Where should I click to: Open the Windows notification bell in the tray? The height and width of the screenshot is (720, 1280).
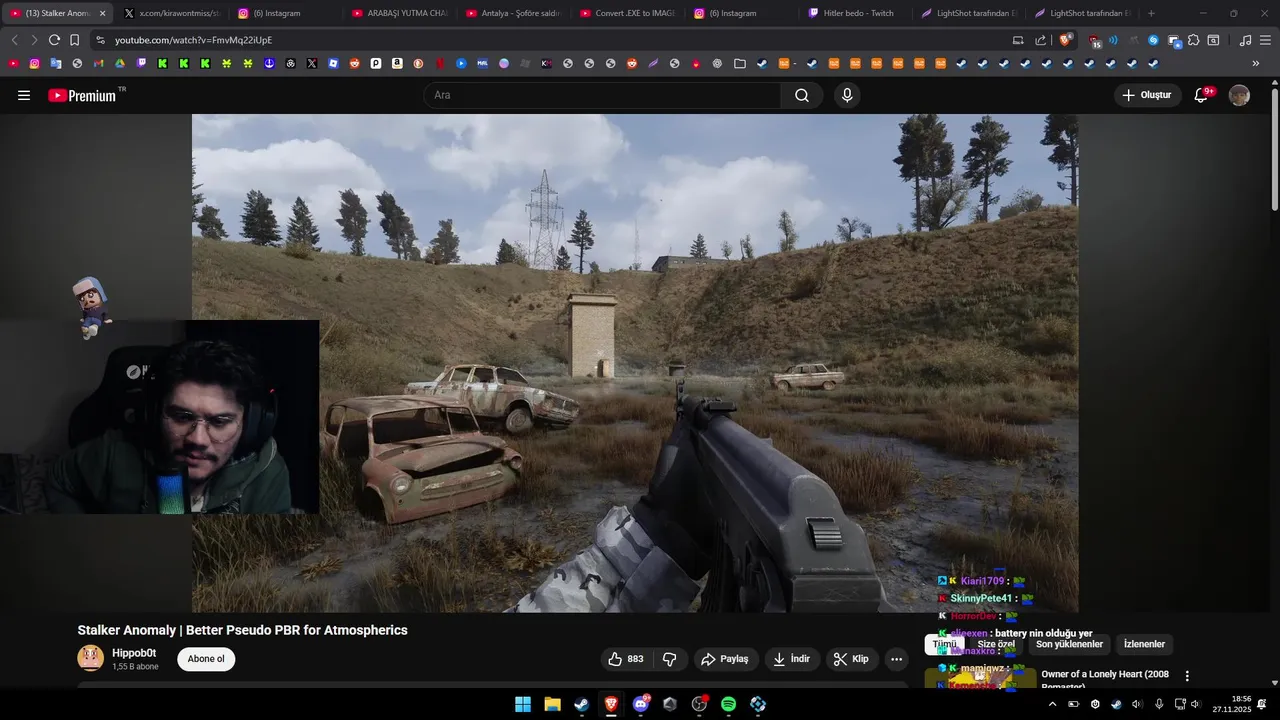tap(1263, 704)
